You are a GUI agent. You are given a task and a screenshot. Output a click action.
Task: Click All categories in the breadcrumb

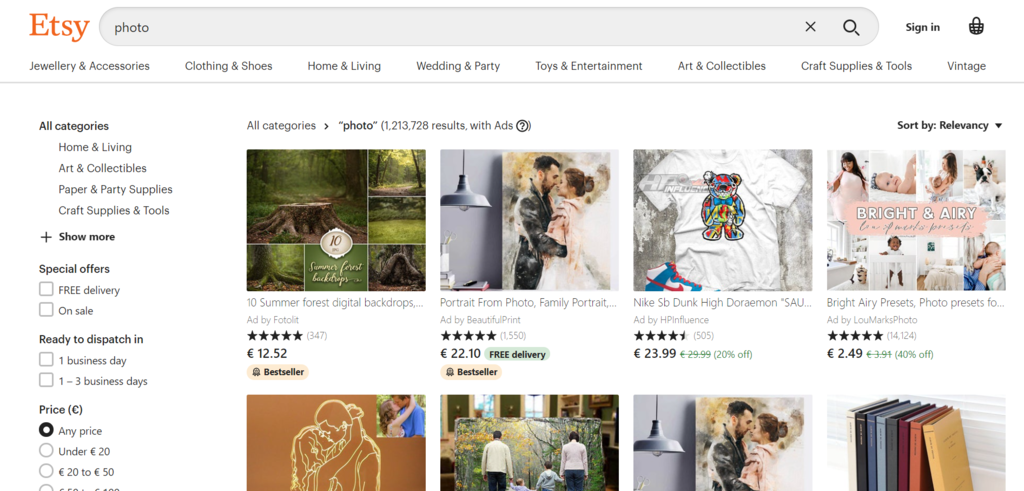point(281,126)
